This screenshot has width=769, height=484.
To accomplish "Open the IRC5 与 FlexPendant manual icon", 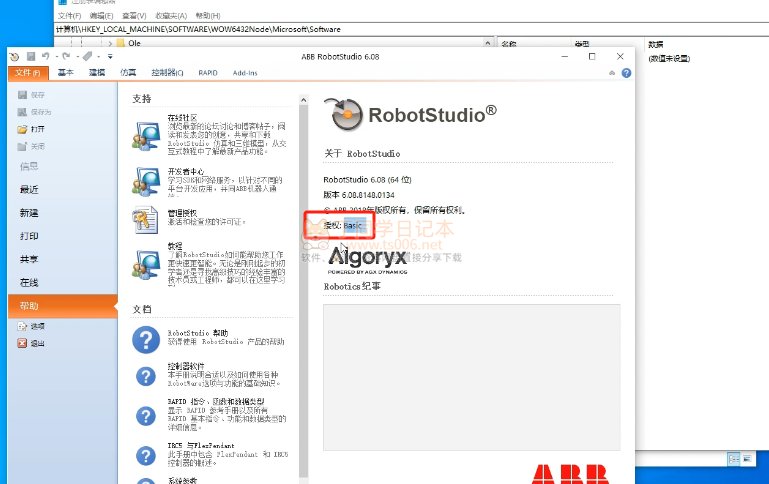I will 146,456.
